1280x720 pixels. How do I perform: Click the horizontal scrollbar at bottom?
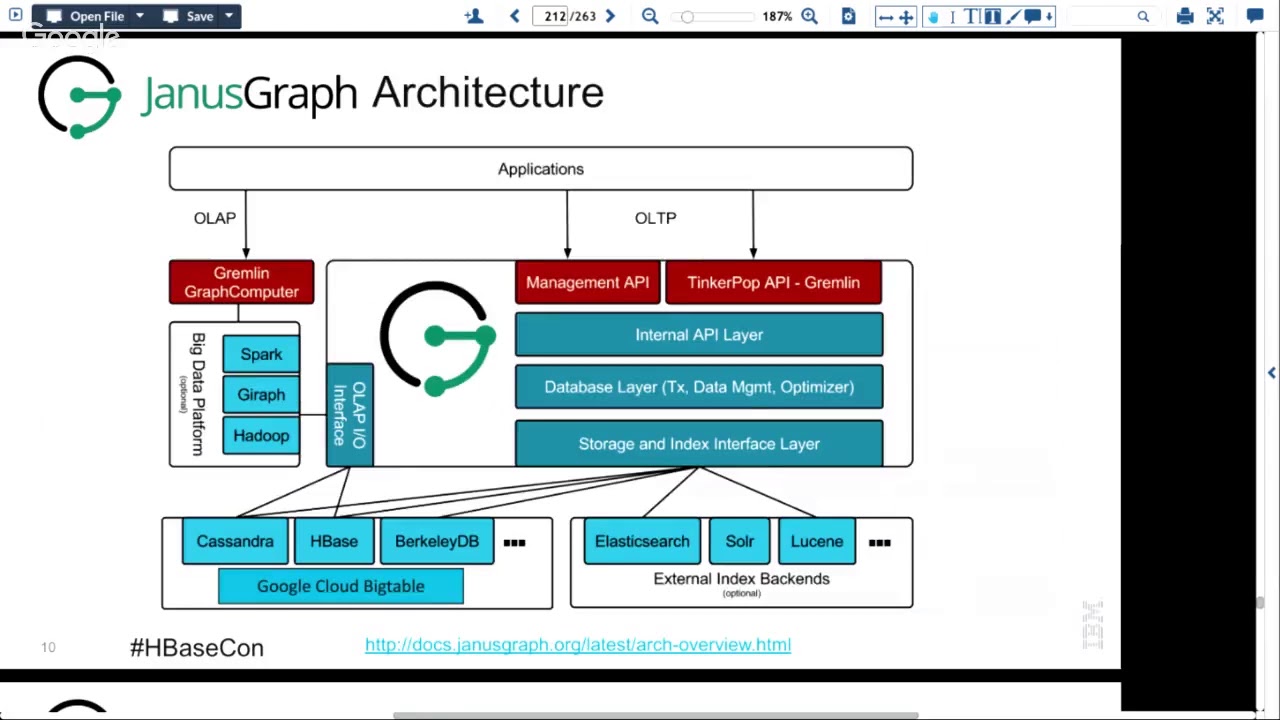(655, 715)
